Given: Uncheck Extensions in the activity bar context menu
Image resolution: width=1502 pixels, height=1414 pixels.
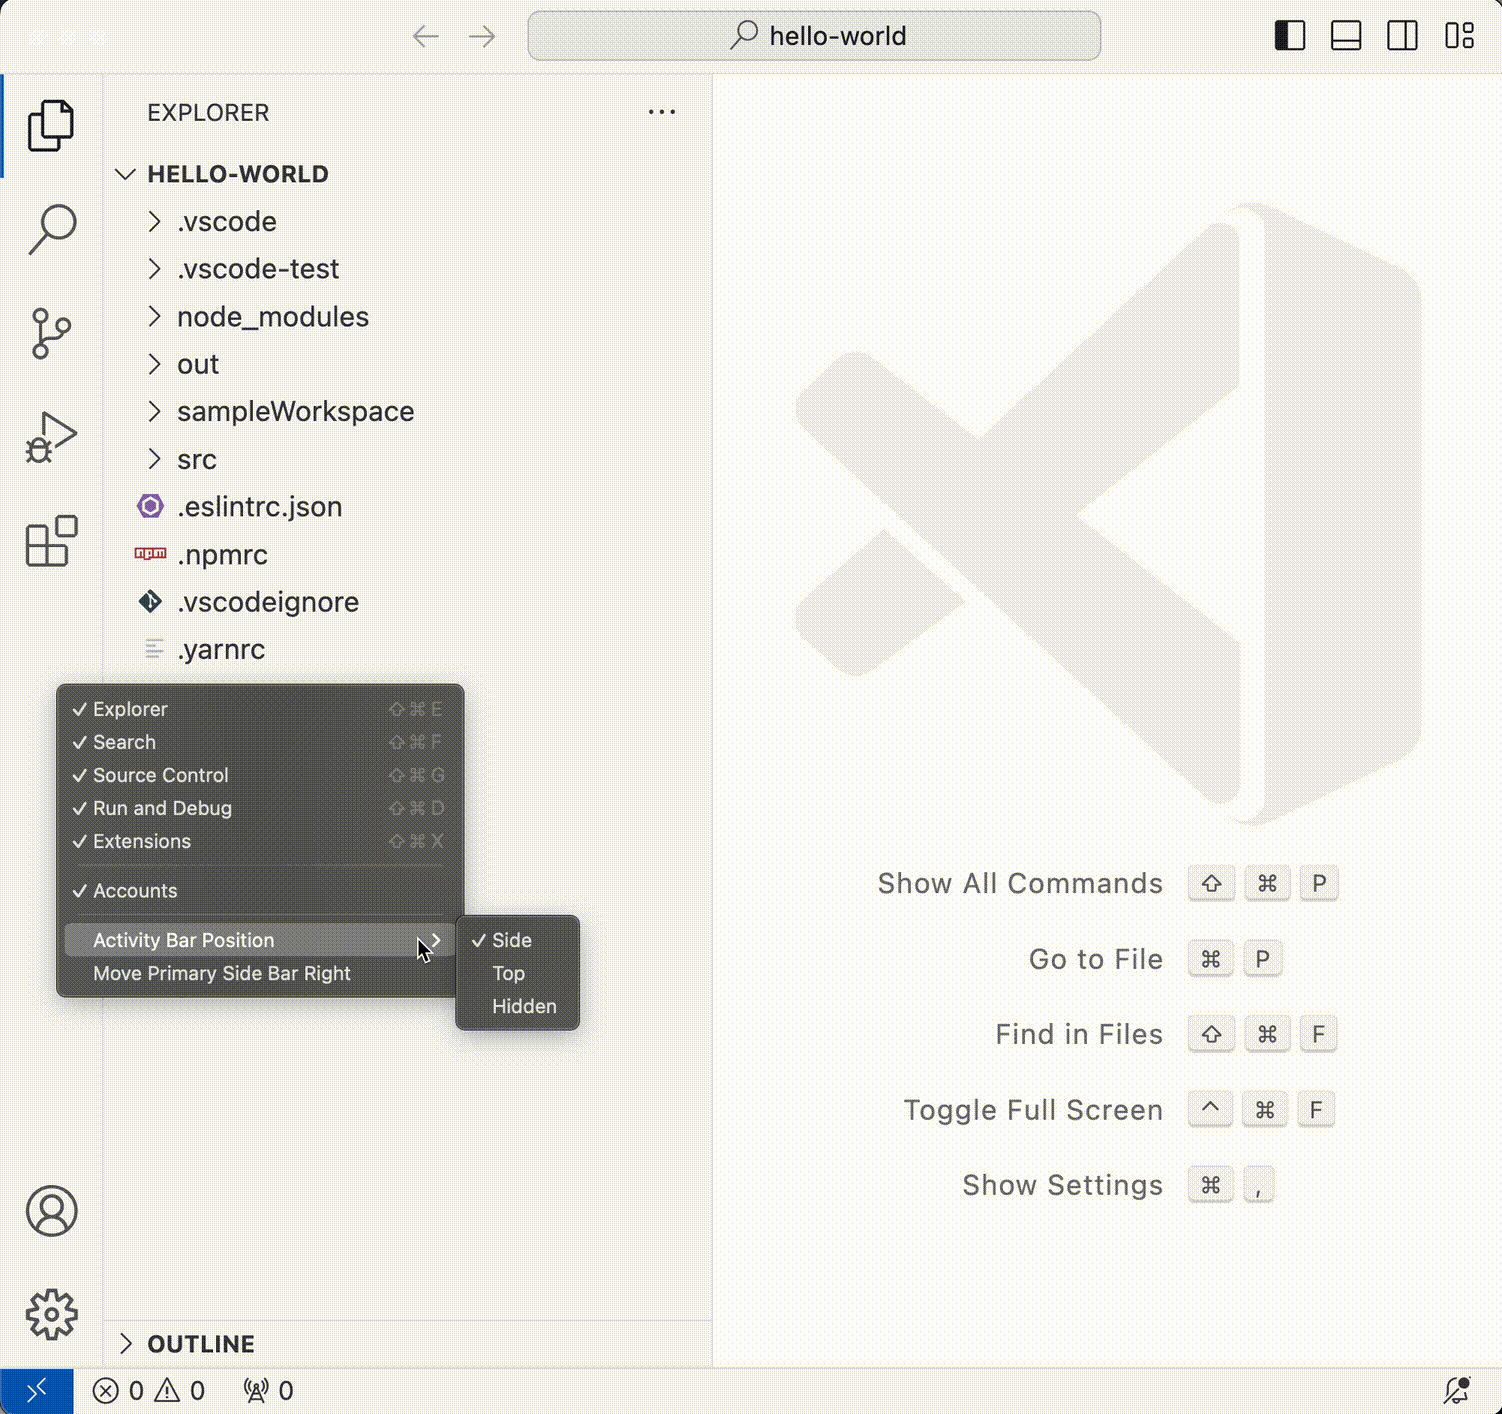Looking at the screenshot, I should [141, 841].
